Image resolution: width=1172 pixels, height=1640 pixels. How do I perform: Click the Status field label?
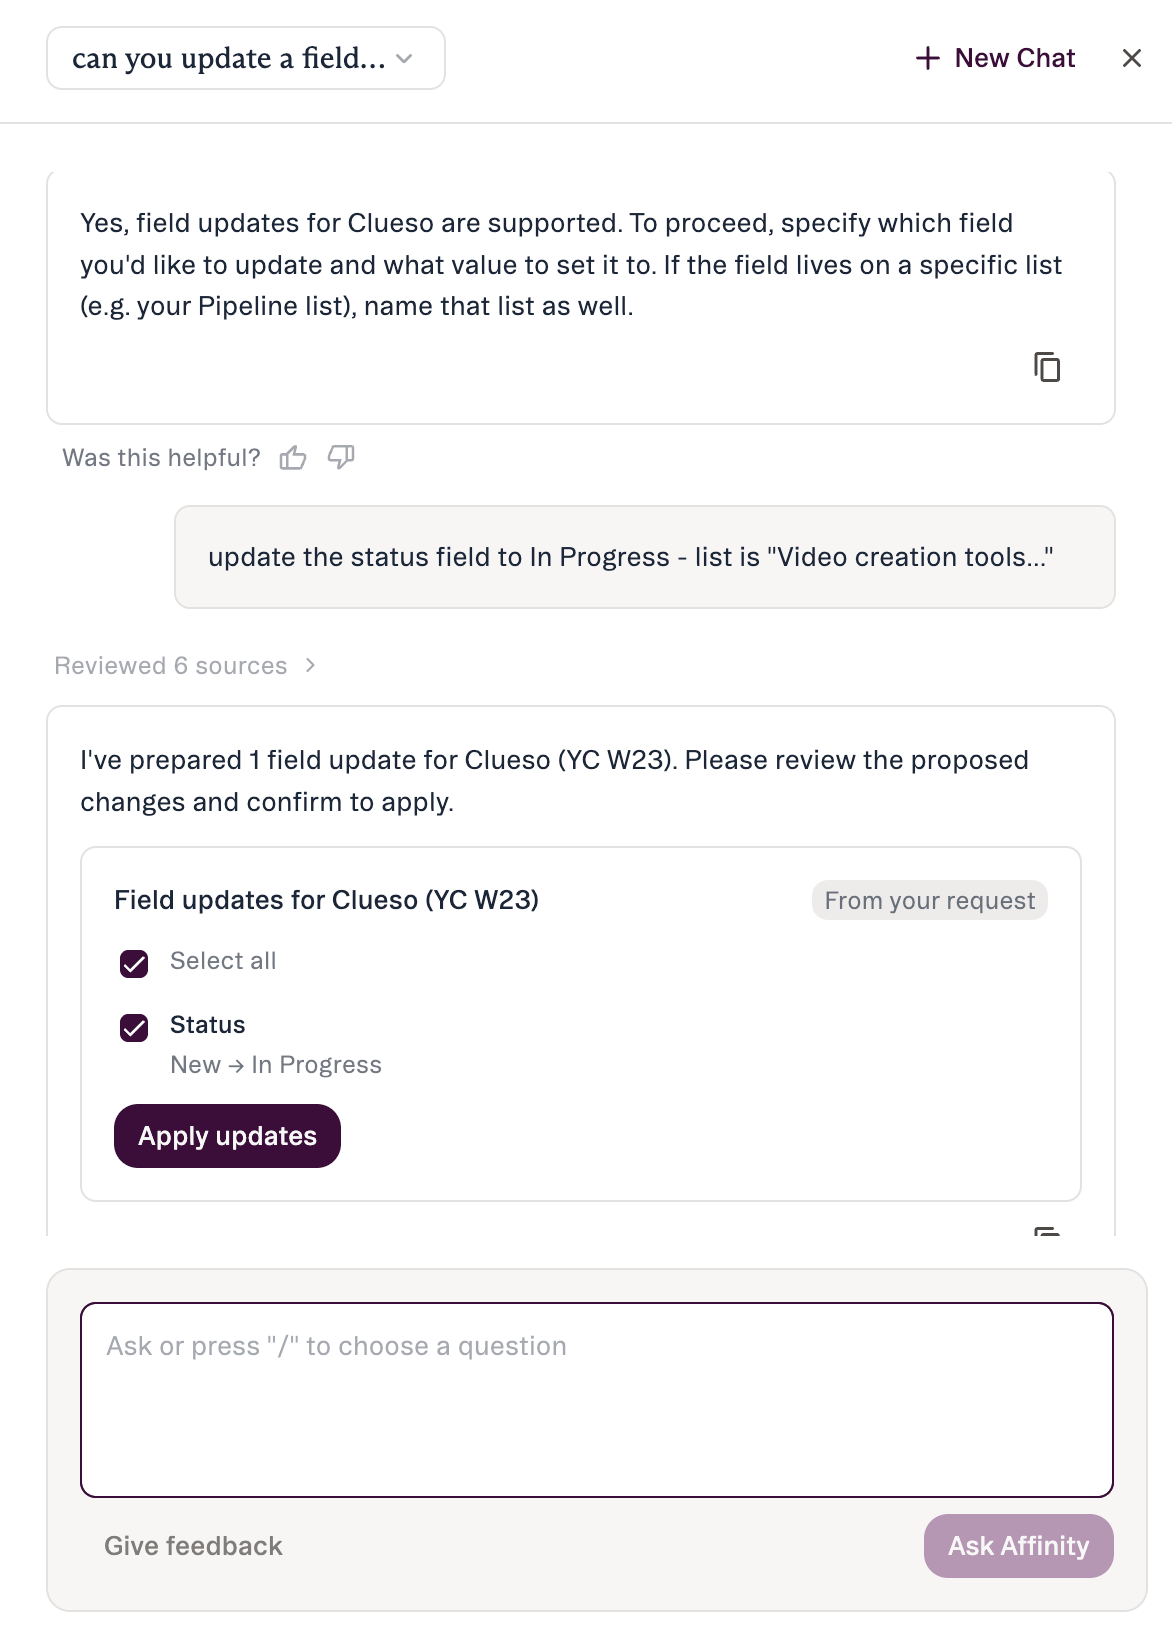pyautogui.click(x=208, y=1025)
